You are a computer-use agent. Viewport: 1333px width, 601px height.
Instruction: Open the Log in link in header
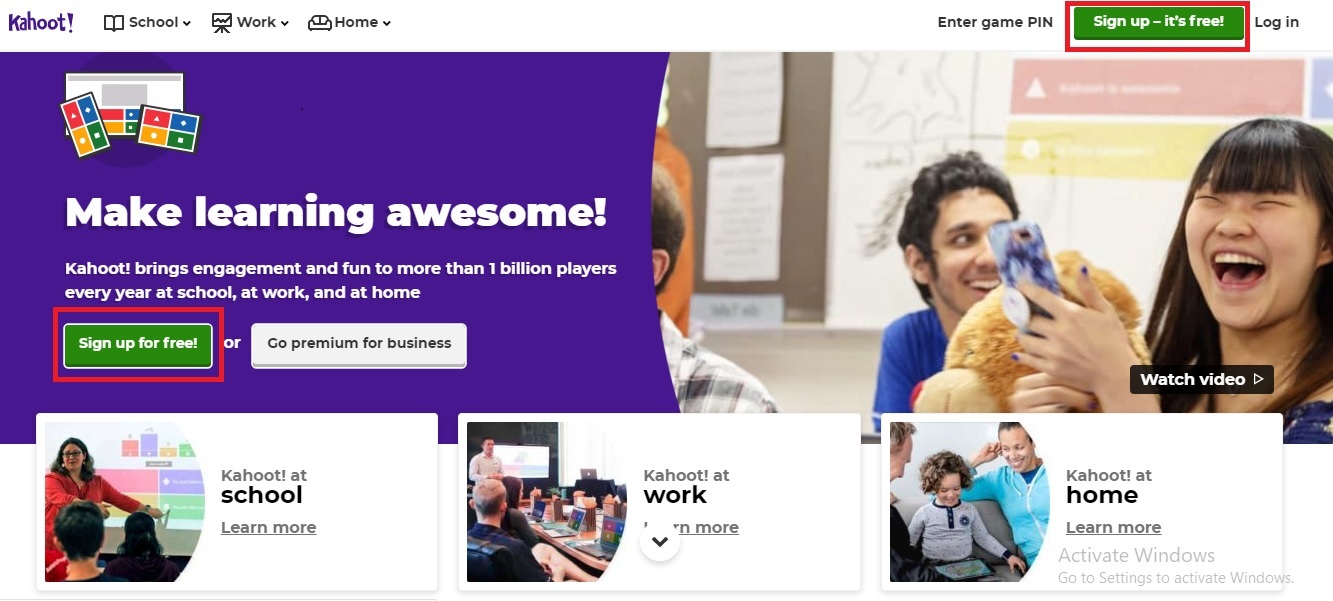click(1277, 22)
